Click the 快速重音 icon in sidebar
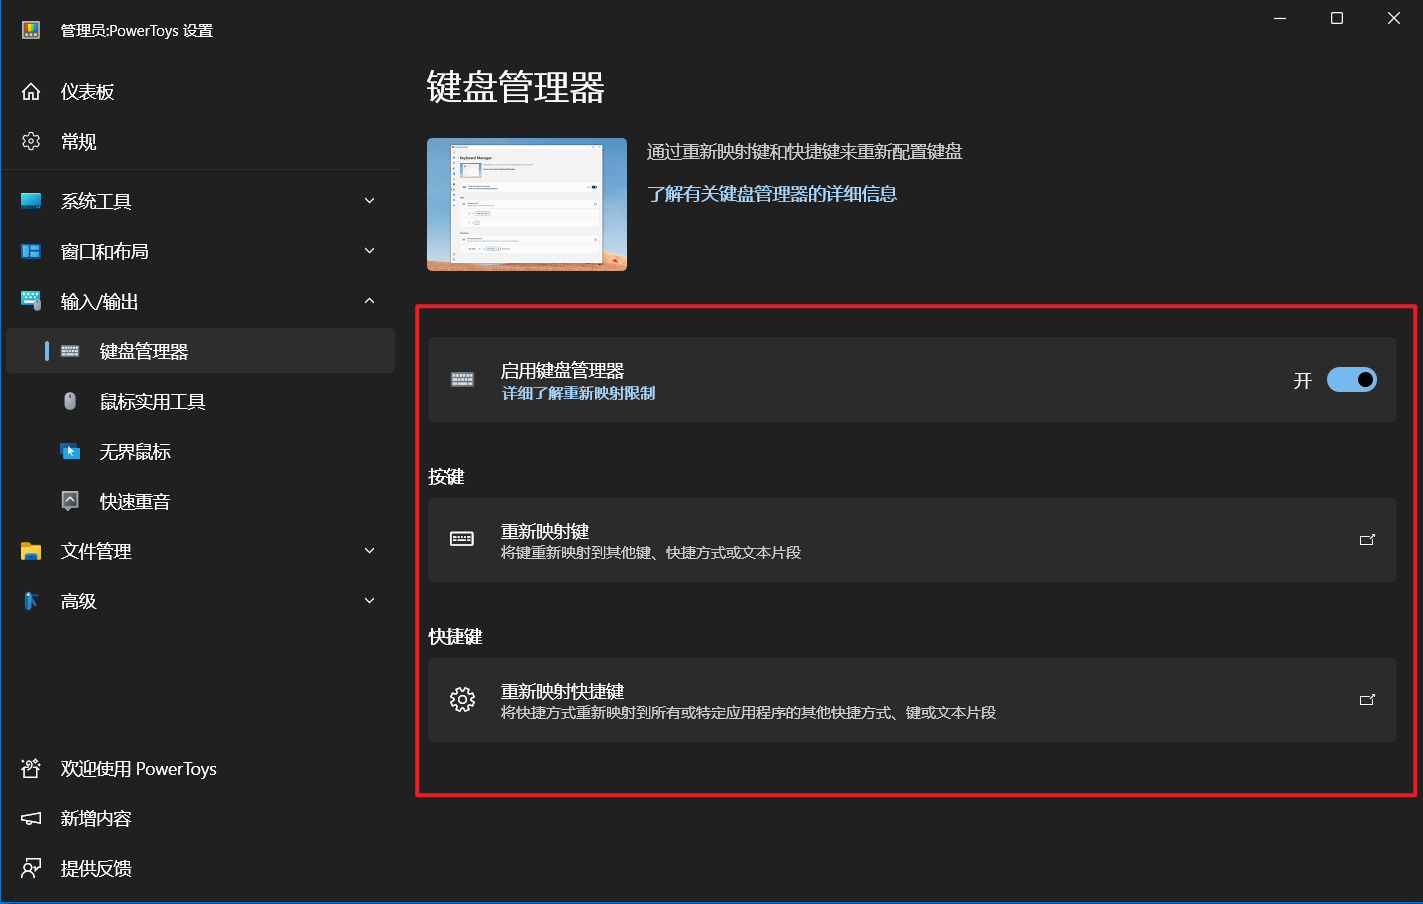This screenshot has width=1423, height=904. 70,501
